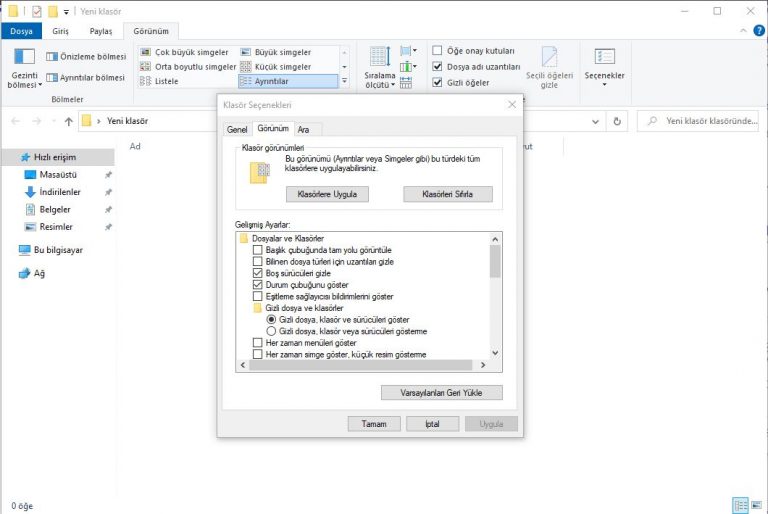Open the Sıralama ölçütü sort menu
The width and height of the screenshot is (768, 514).
(x=380, y=68)
